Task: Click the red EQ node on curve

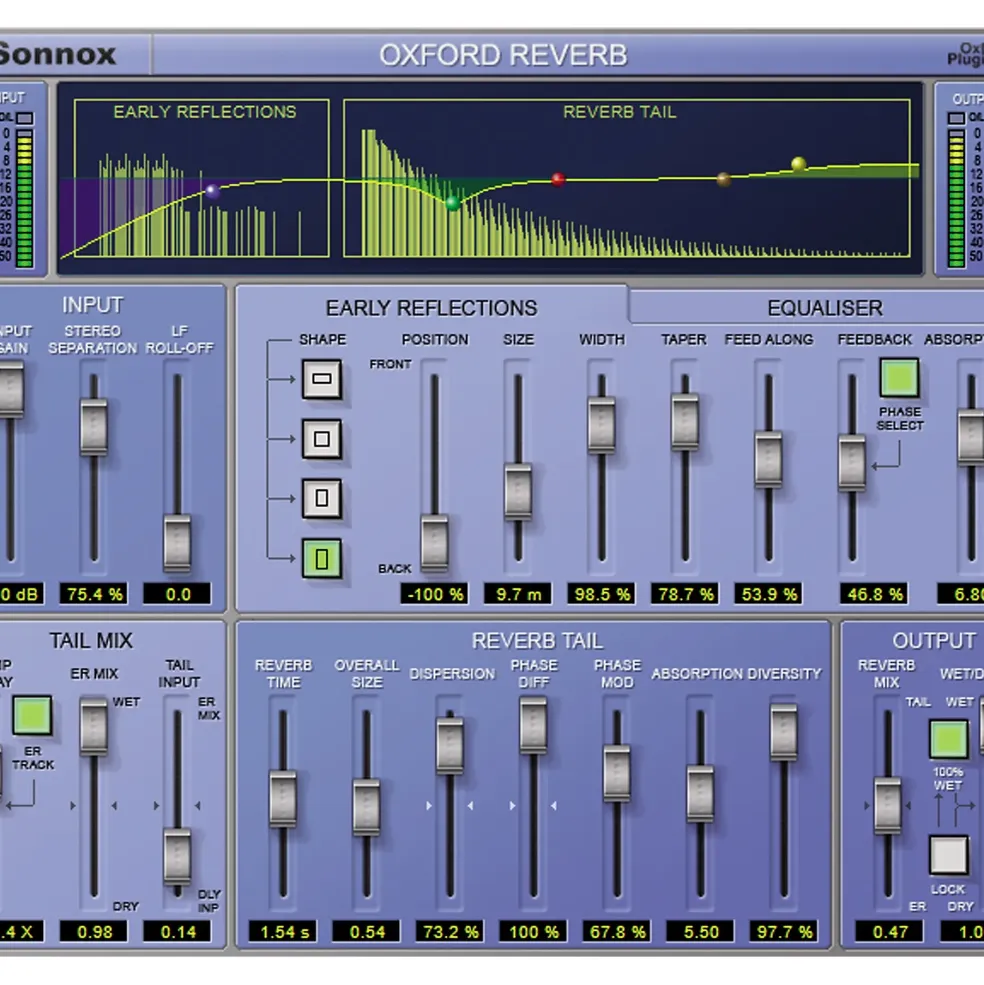Action: tap(558, 180)
